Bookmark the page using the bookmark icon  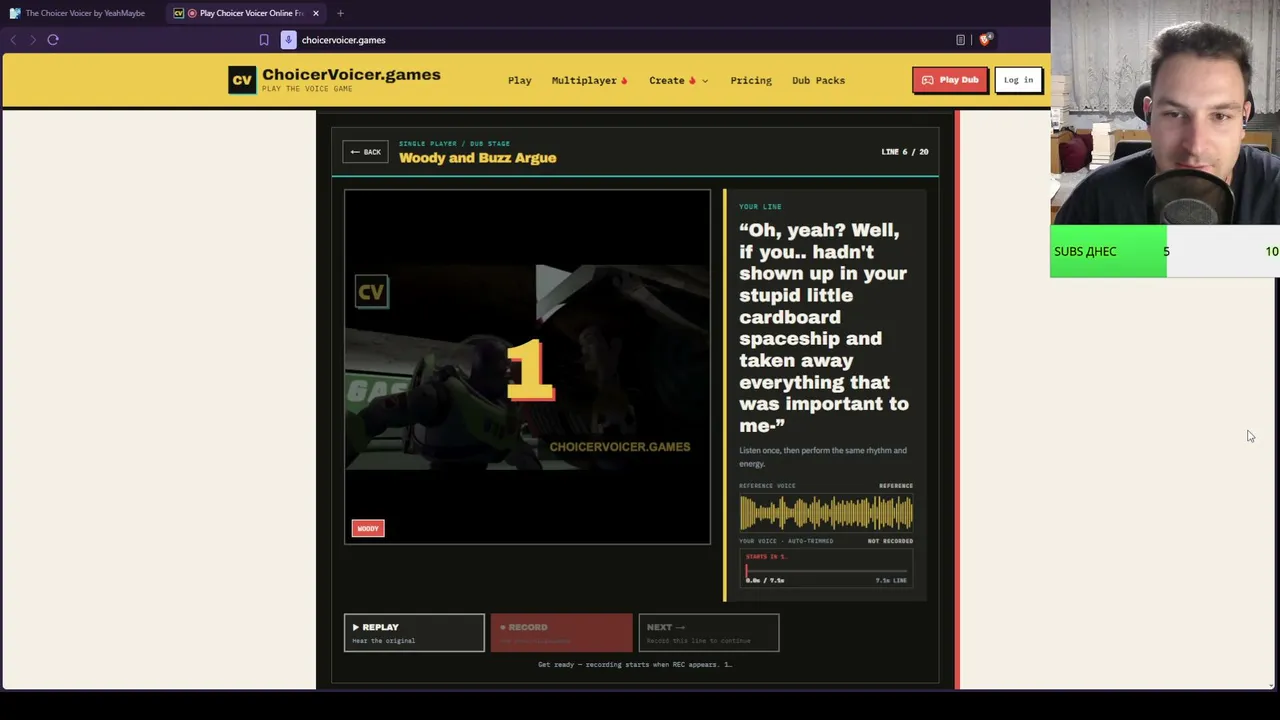pos(264,40)
